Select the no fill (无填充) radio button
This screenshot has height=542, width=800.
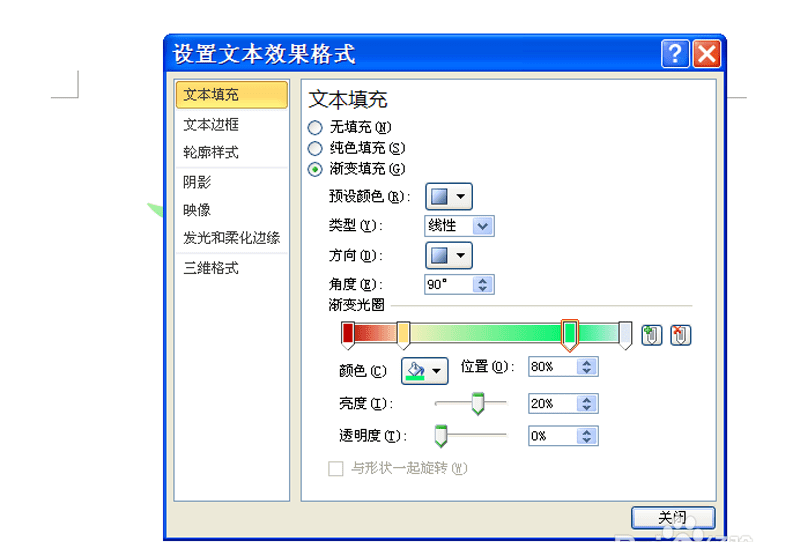(315, 127)
